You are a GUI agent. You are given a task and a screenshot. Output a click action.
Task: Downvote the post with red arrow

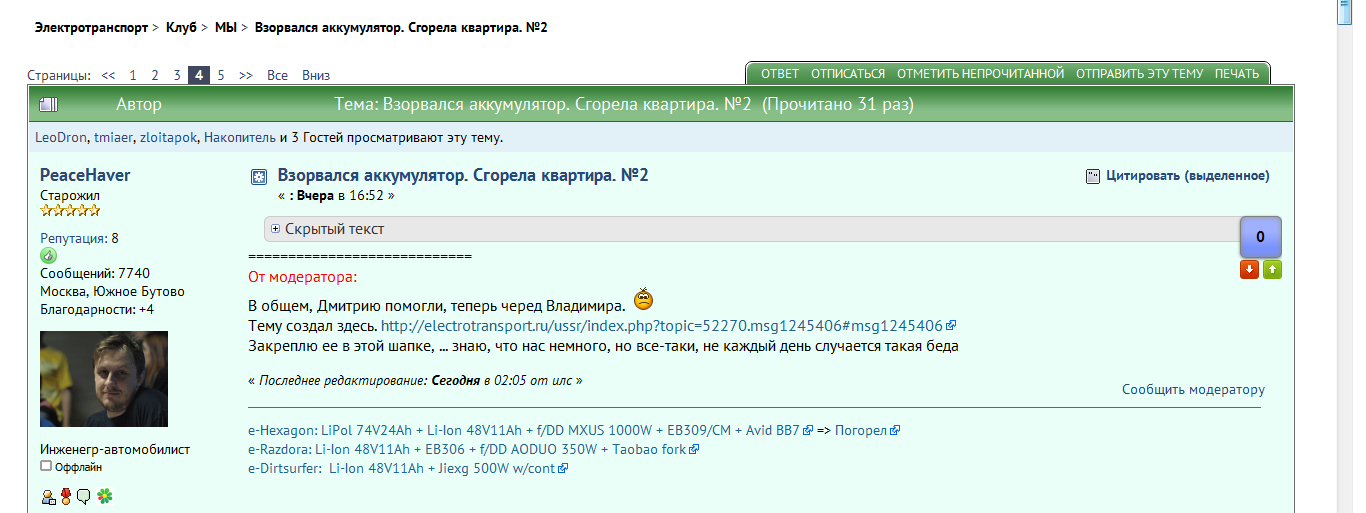1249,269
